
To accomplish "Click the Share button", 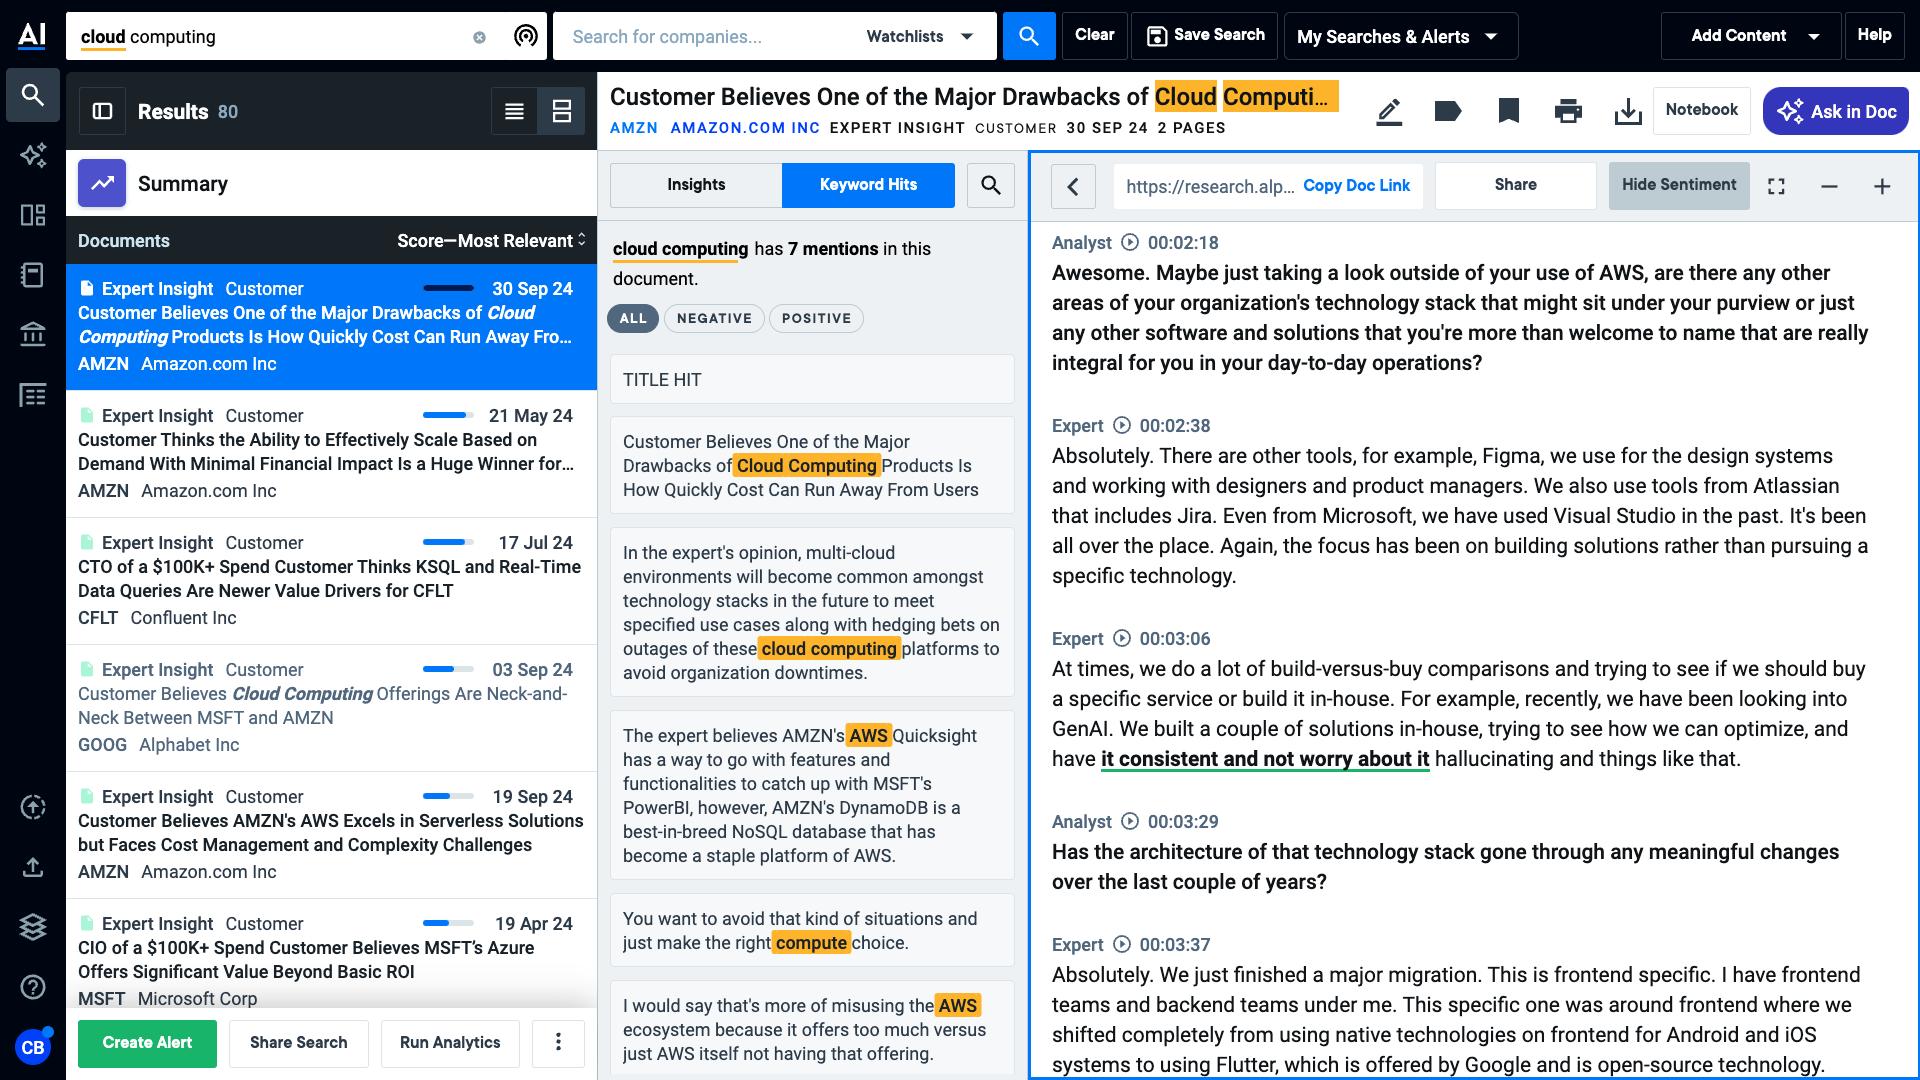I will coord(1515,185).
